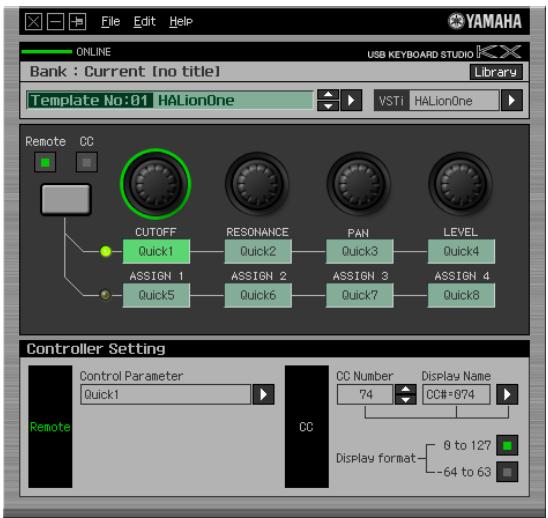Click the ONLINE status indicator
Image resolution: width=548 pixels, height=518 pixels.
[66, 52]
